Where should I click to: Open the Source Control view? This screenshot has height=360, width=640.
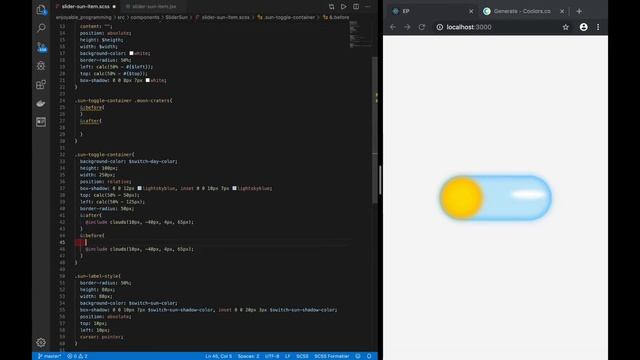click(x=41, y=47)
